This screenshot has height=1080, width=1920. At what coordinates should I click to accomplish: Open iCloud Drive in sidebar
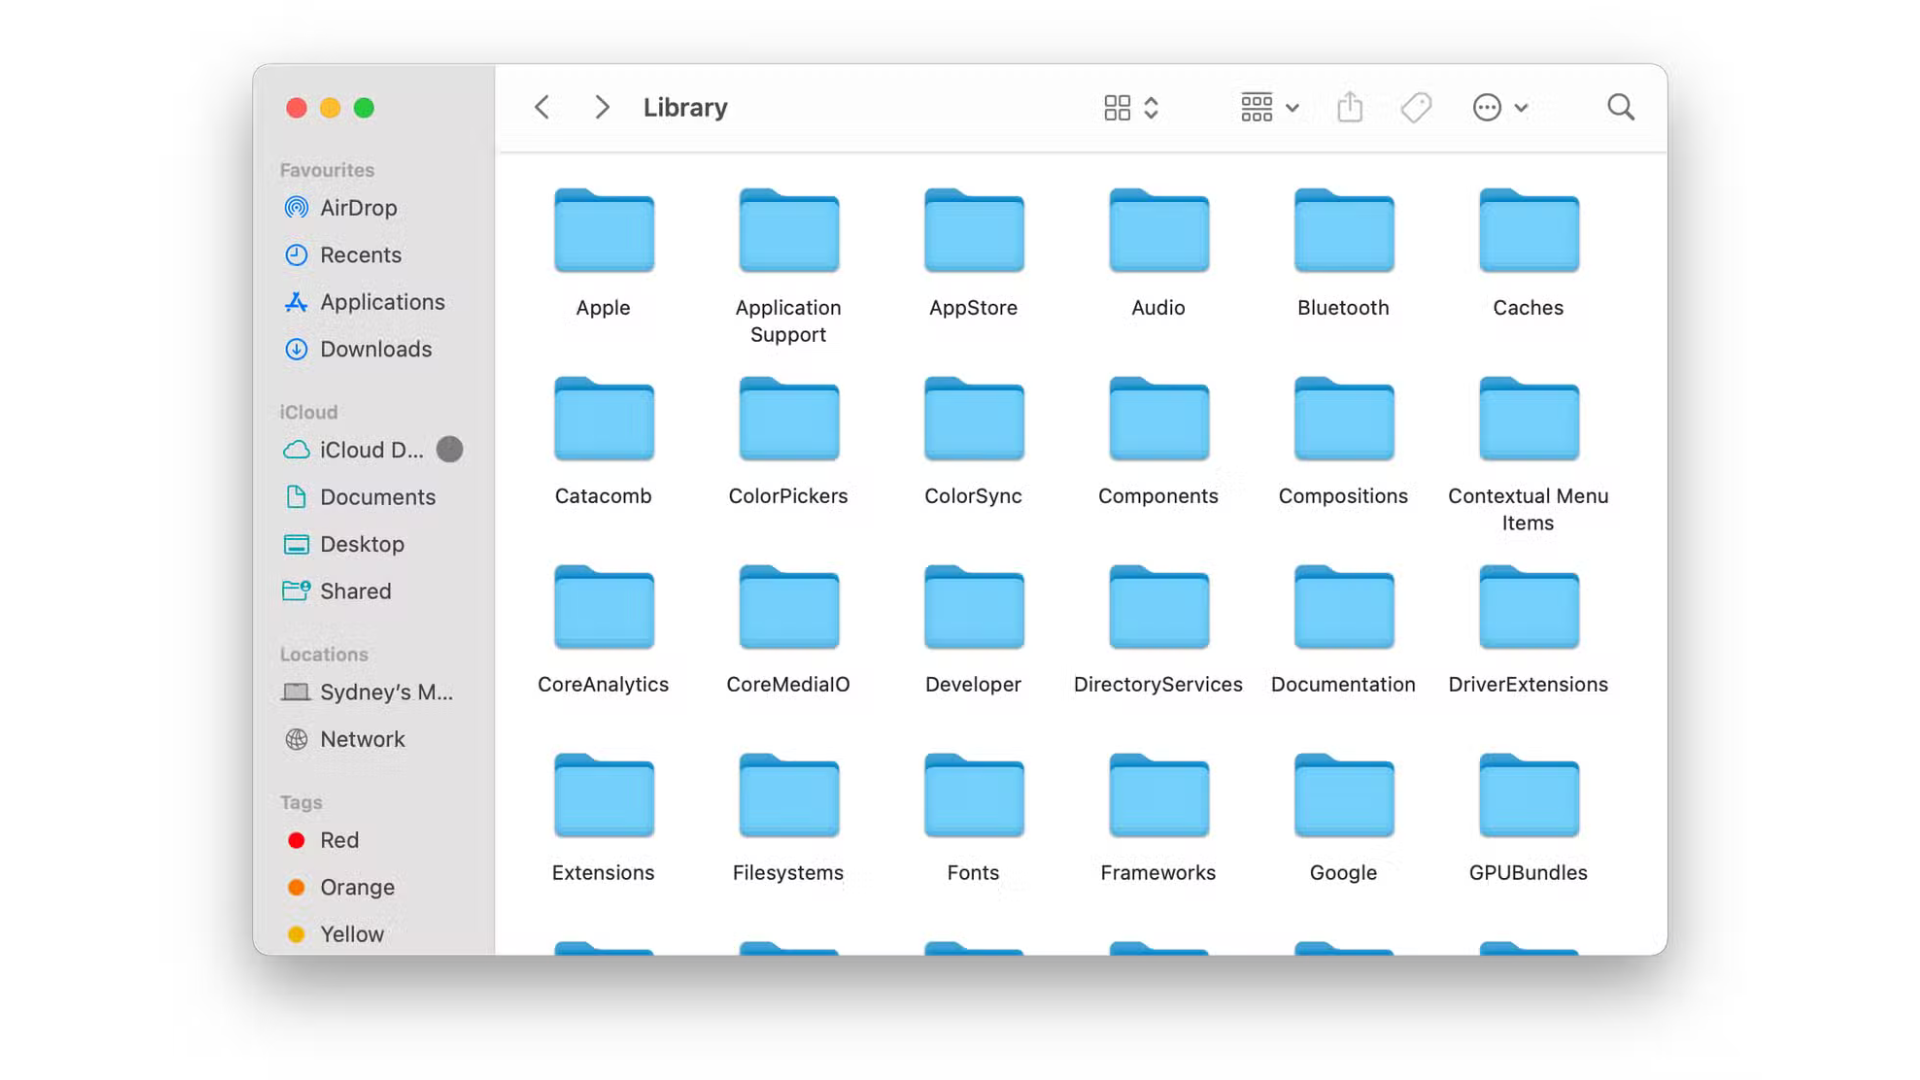coord(370,450)
